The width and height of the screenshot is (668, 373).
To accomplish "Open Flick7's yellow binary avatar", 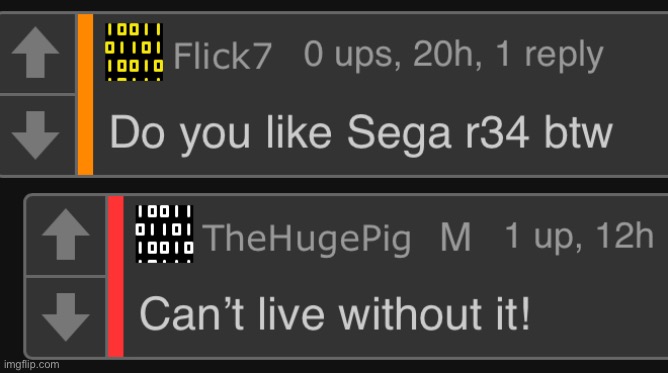I will 134,52.
